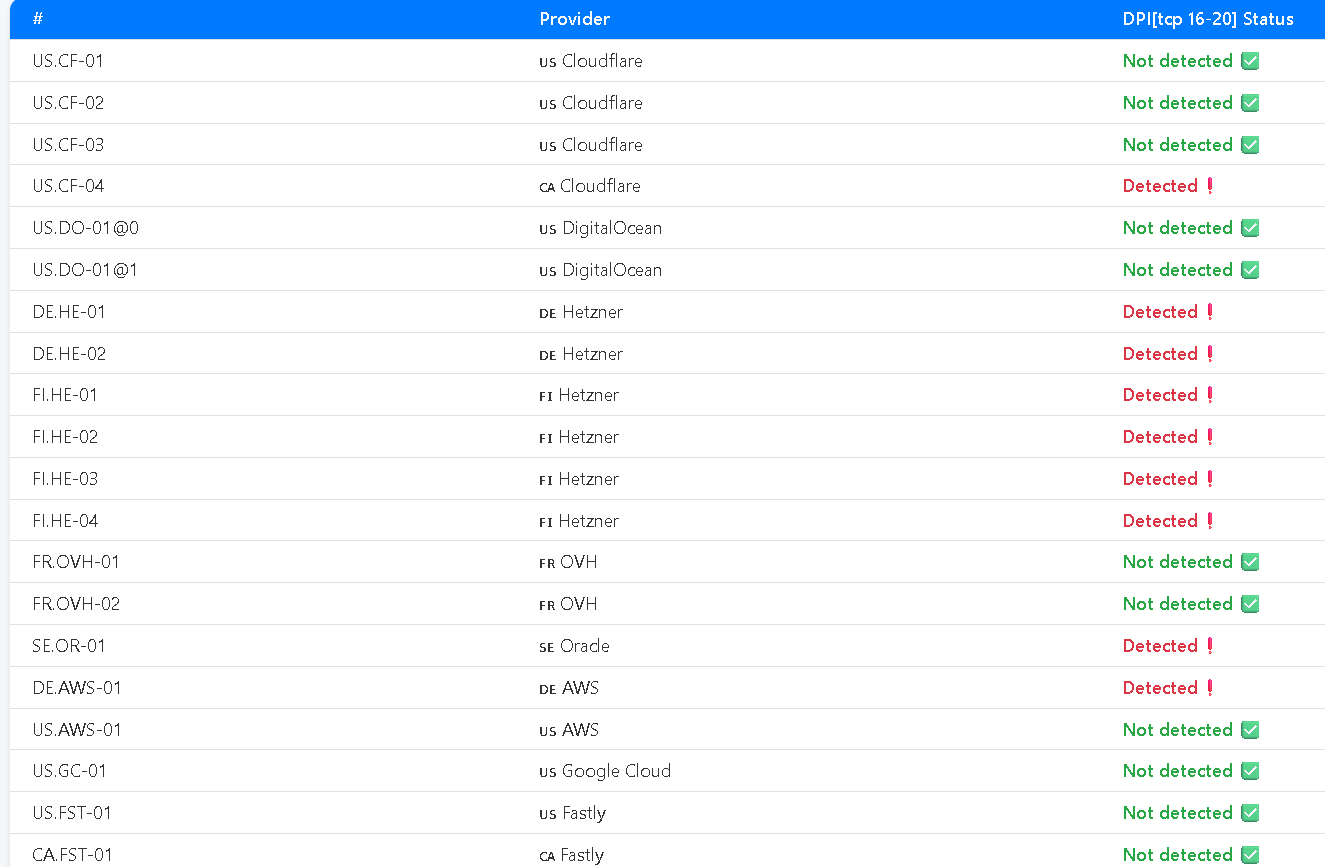Click the 'US.CF-02' row identifier
Viewport: 1325px width, 867px height.
click(x=68, y=103)
